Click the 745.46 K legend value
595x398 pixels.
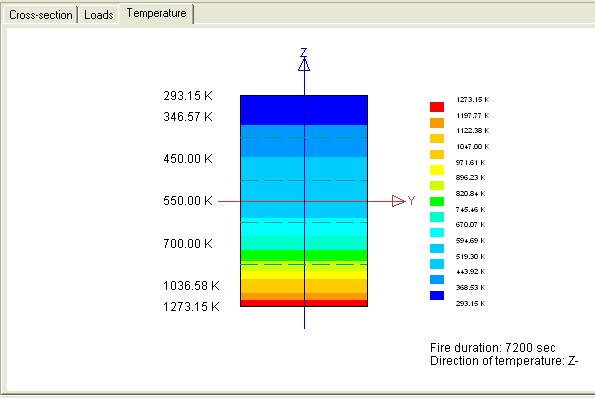(471, 209)
